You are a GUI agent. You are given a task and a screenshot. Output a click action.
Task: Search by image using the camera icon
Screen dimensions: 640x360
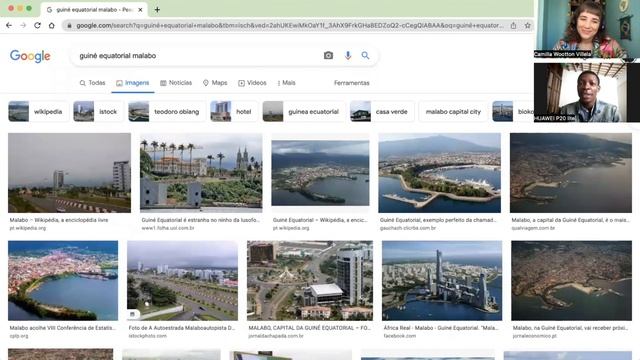328,56
